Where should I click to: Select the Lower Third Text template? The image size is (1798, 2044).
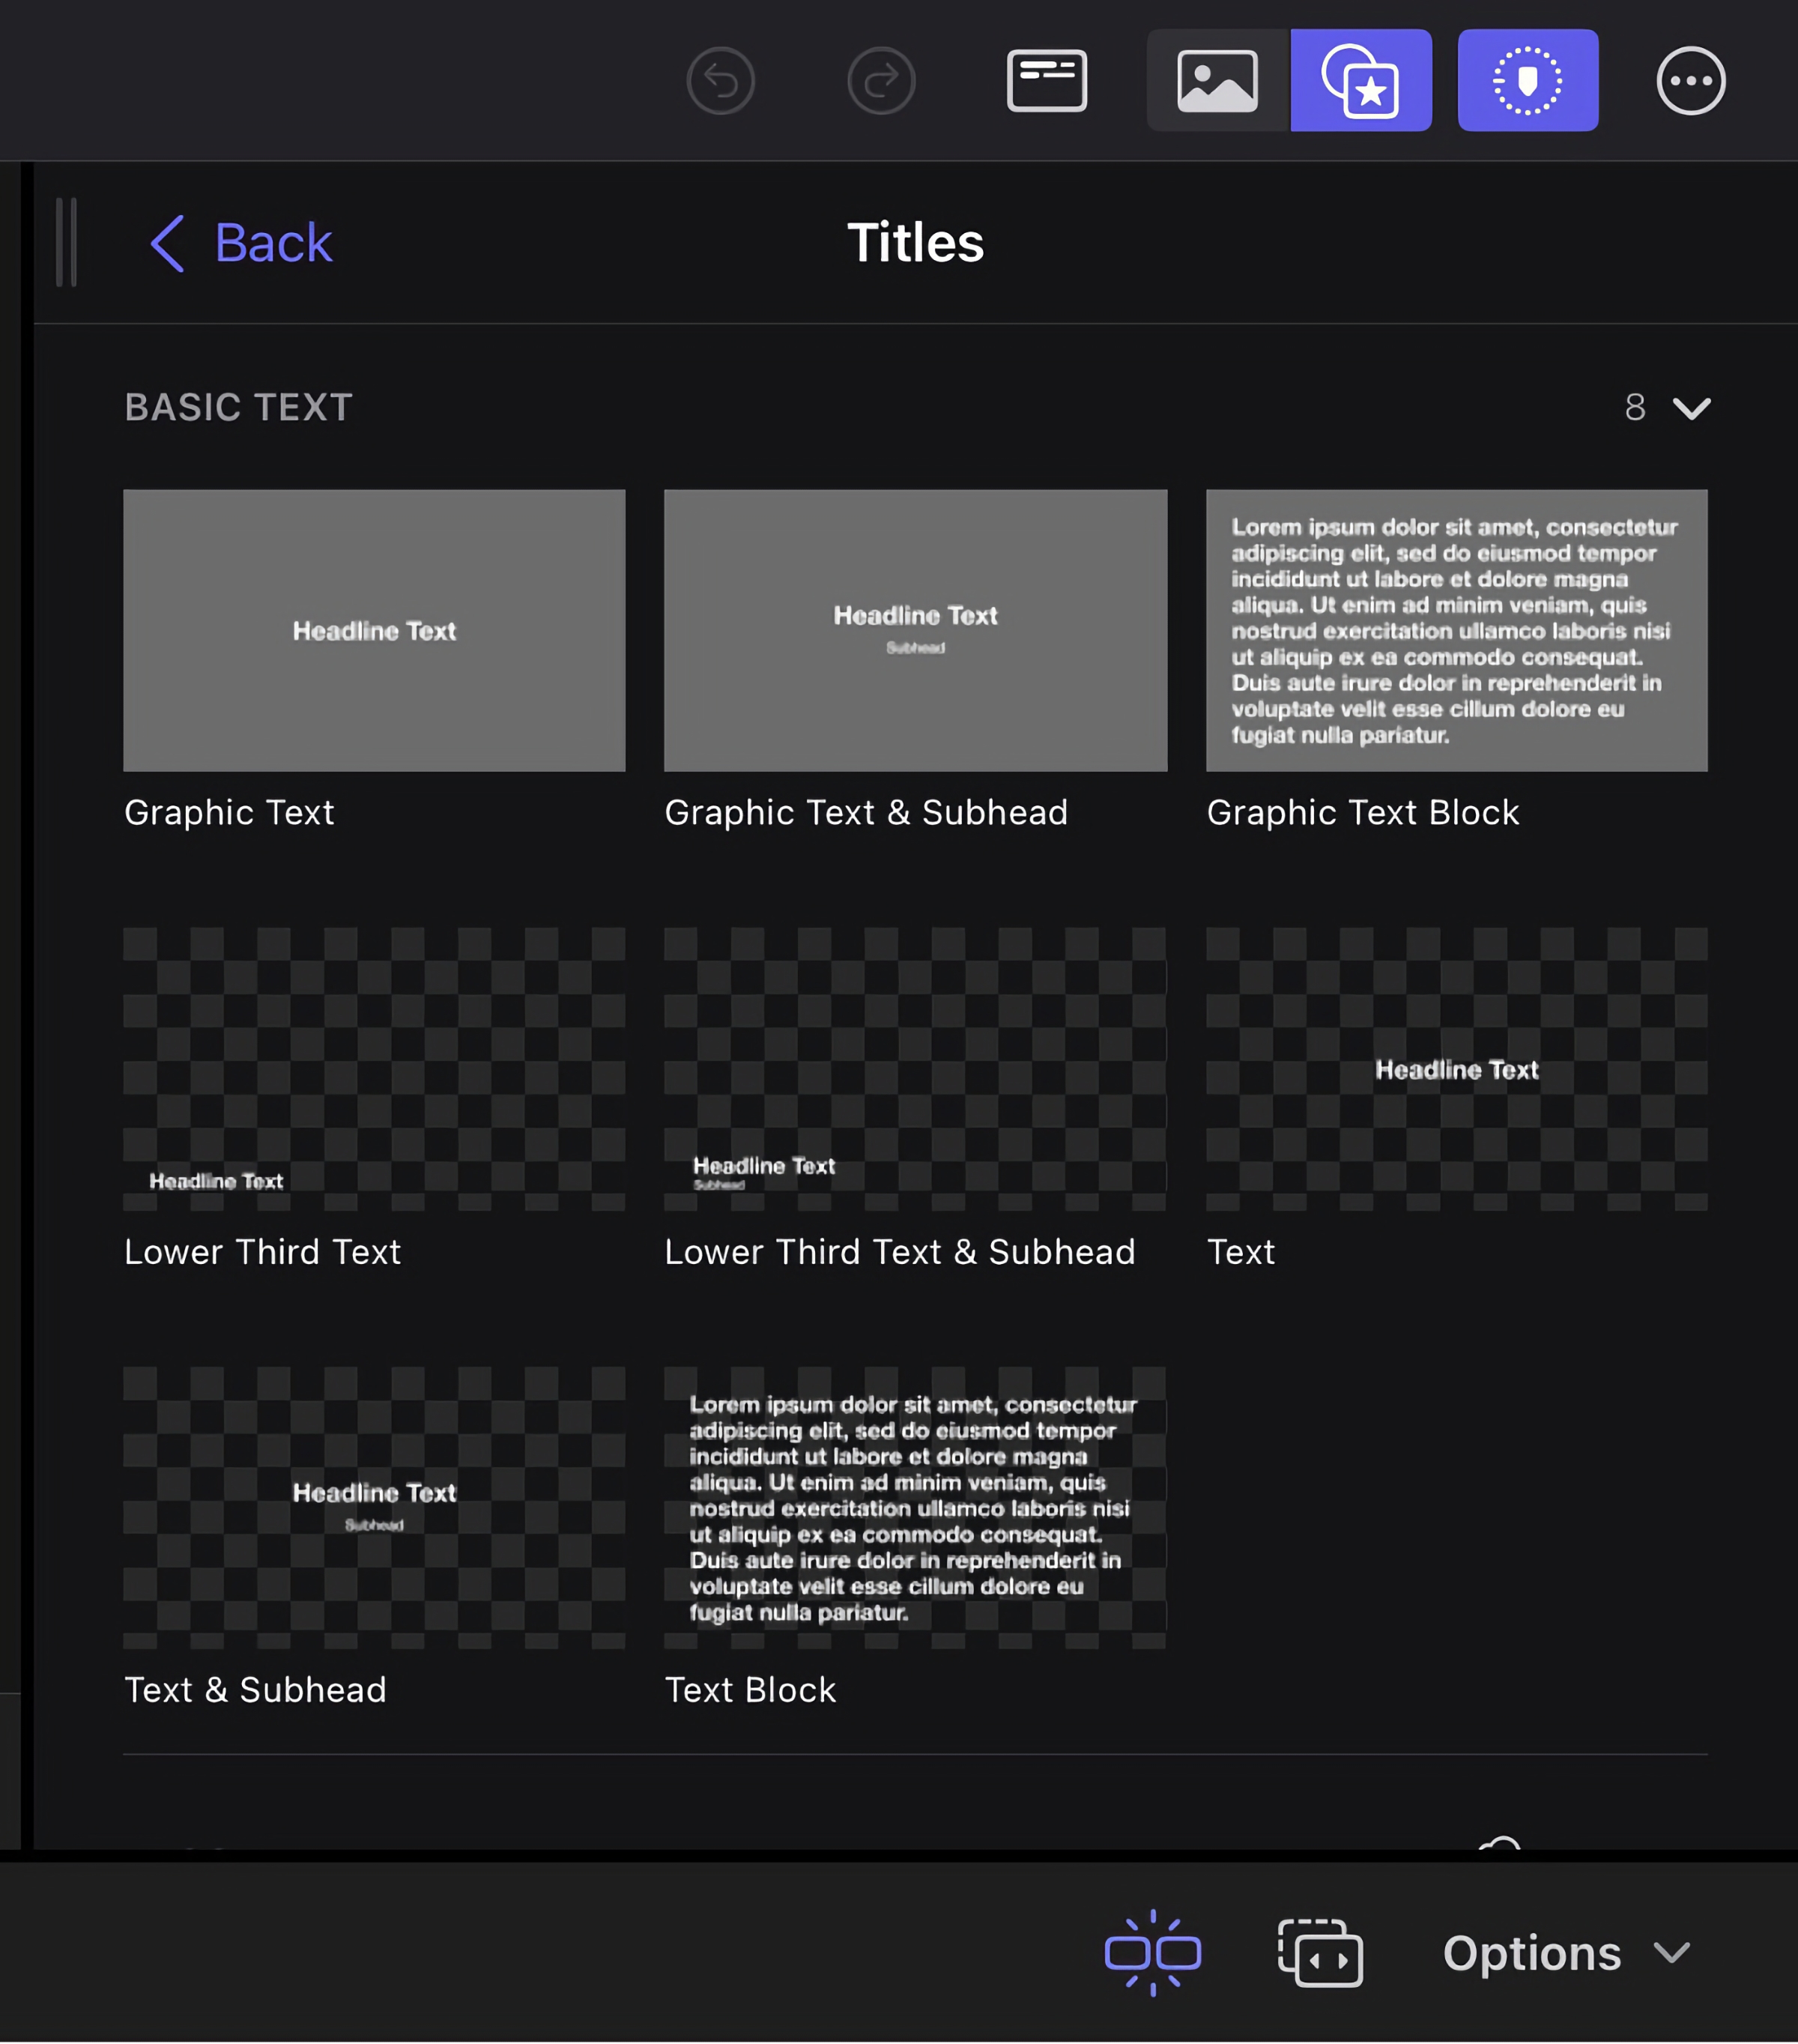click(x=373, y=1070)
